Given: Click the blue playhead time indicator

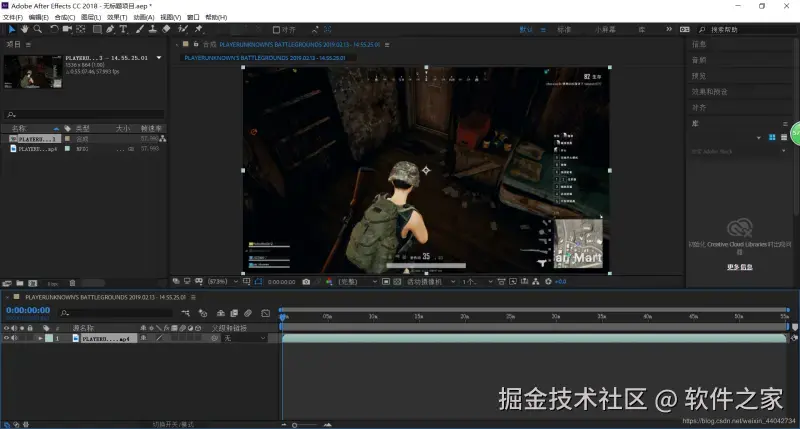Looking at the screenshot, I should [283, 317].
